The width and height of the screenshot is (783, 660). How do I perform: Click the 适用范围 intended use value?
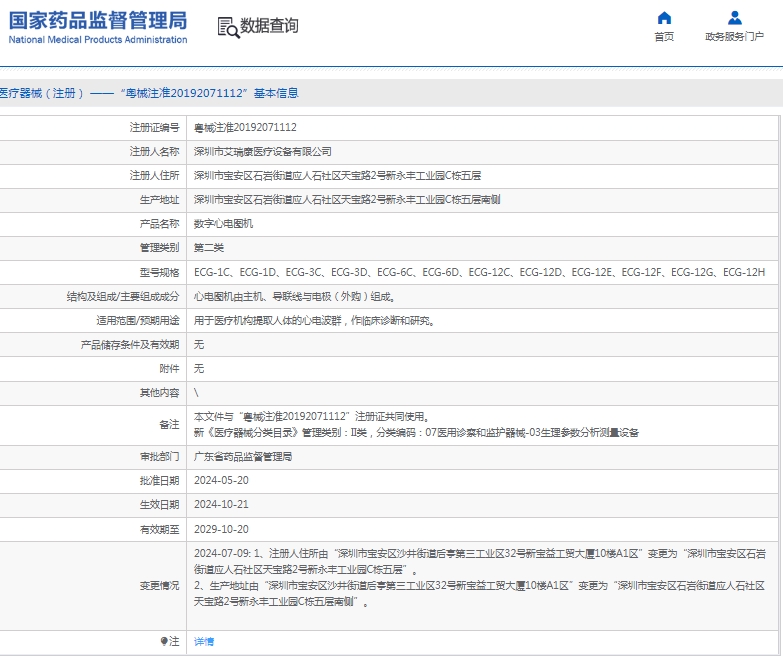pyautogui.click(x=314, y=321)
